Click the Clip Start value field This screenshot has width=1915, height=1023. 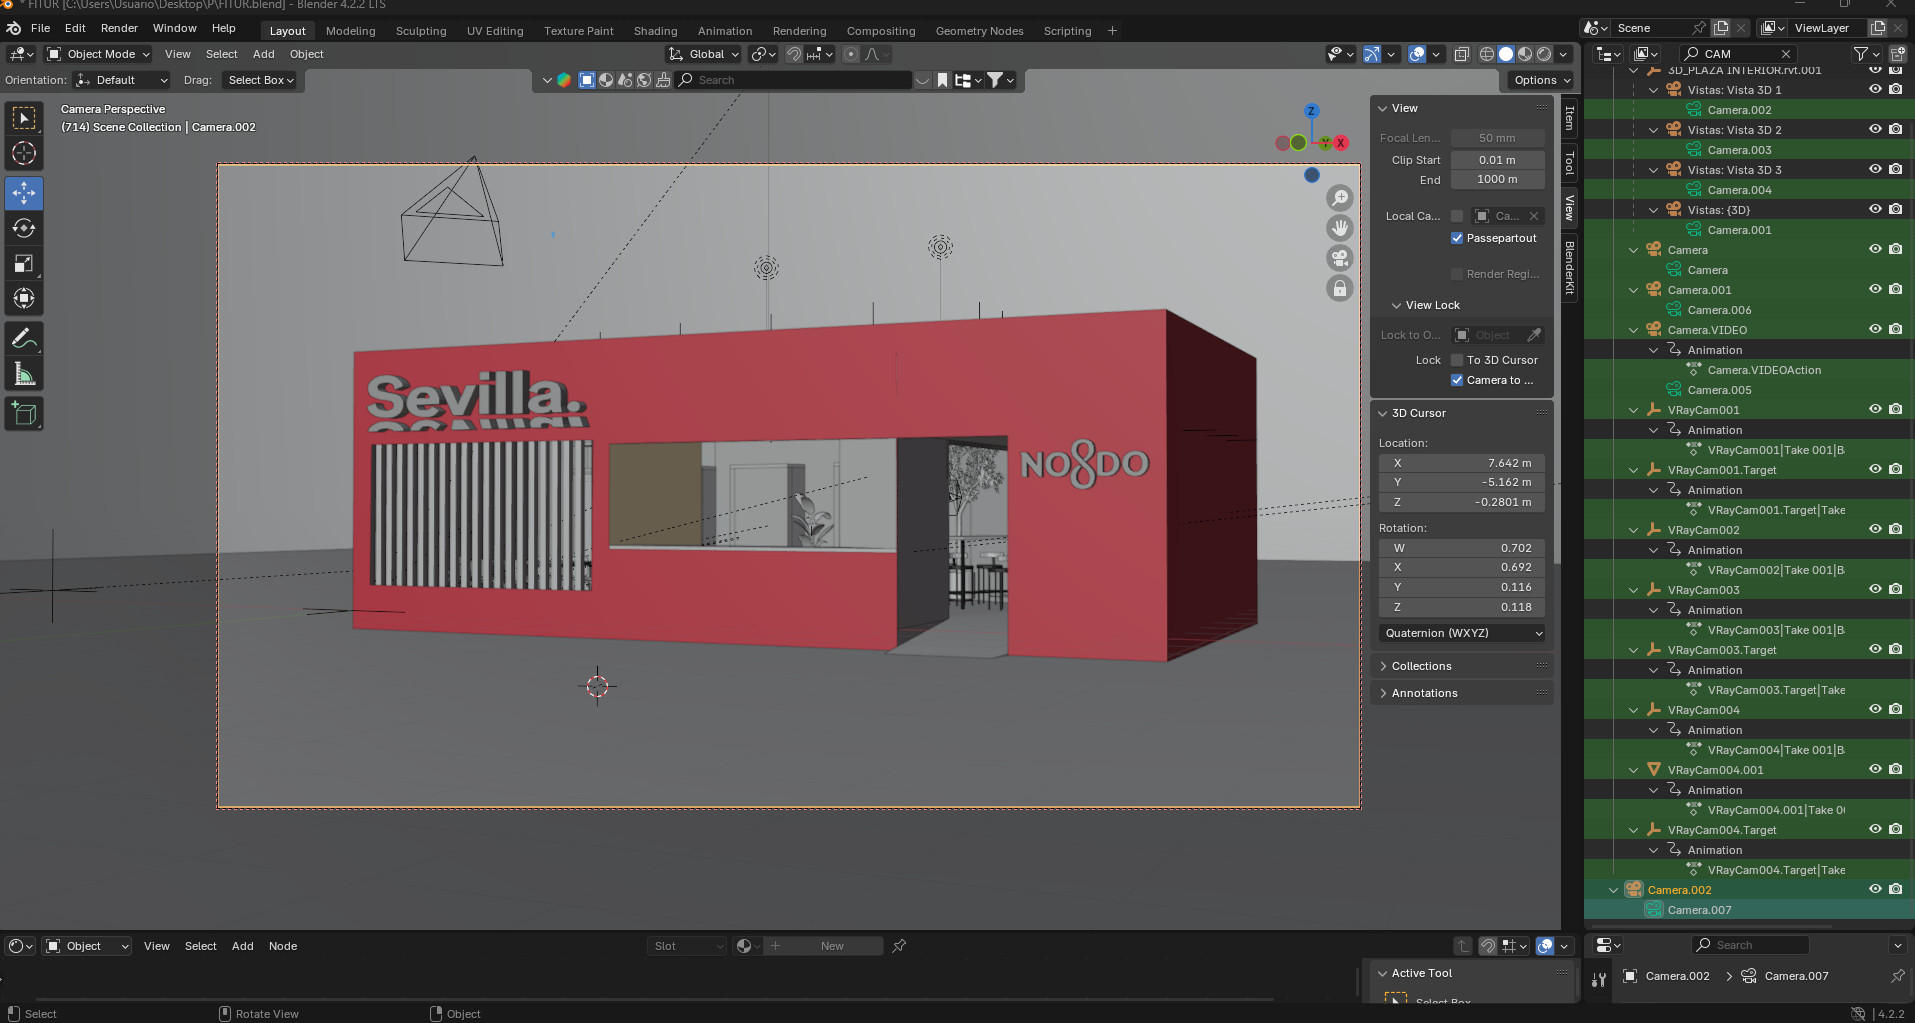tap(1497, 160)
